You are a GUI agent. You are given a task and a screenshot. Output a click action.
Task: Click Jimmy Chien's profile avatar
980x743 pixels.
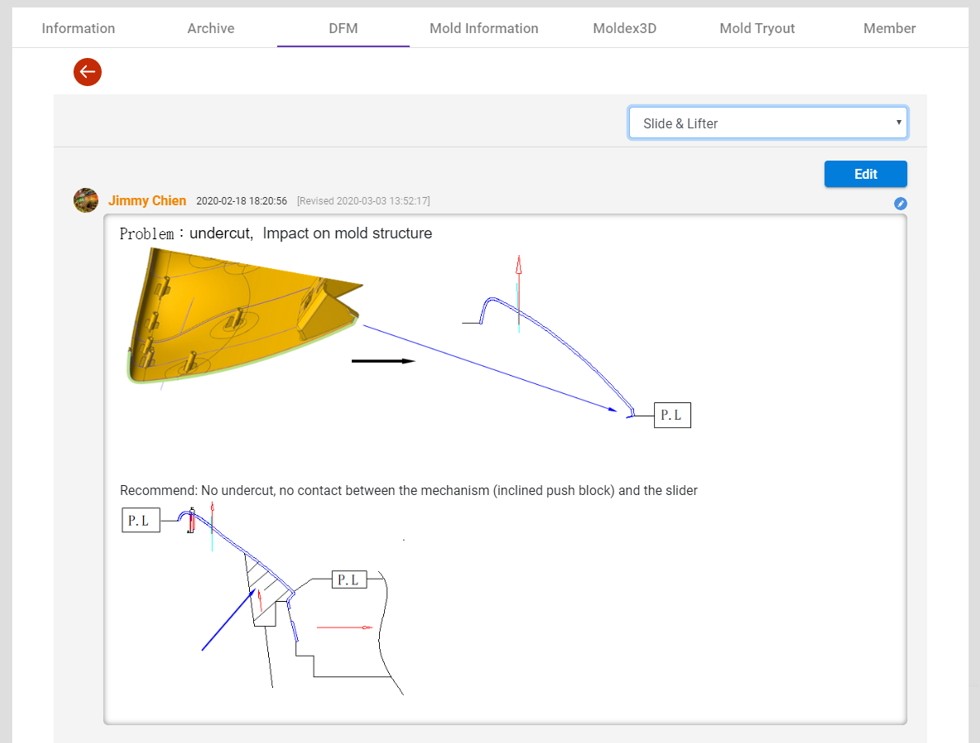pos(86,200)
